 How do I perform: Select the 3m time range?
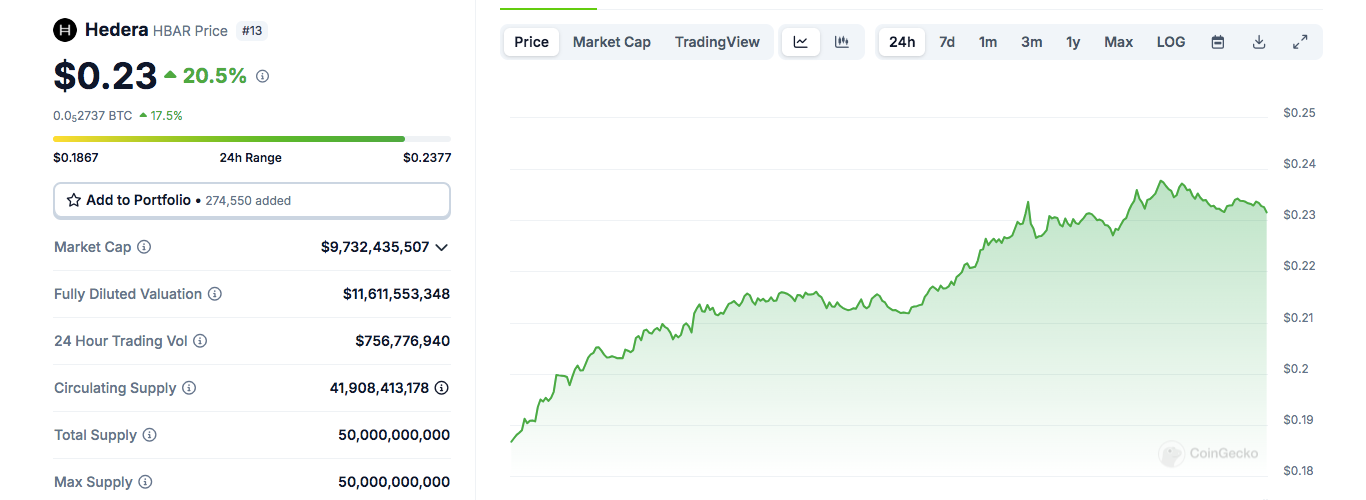[1032, 42]
